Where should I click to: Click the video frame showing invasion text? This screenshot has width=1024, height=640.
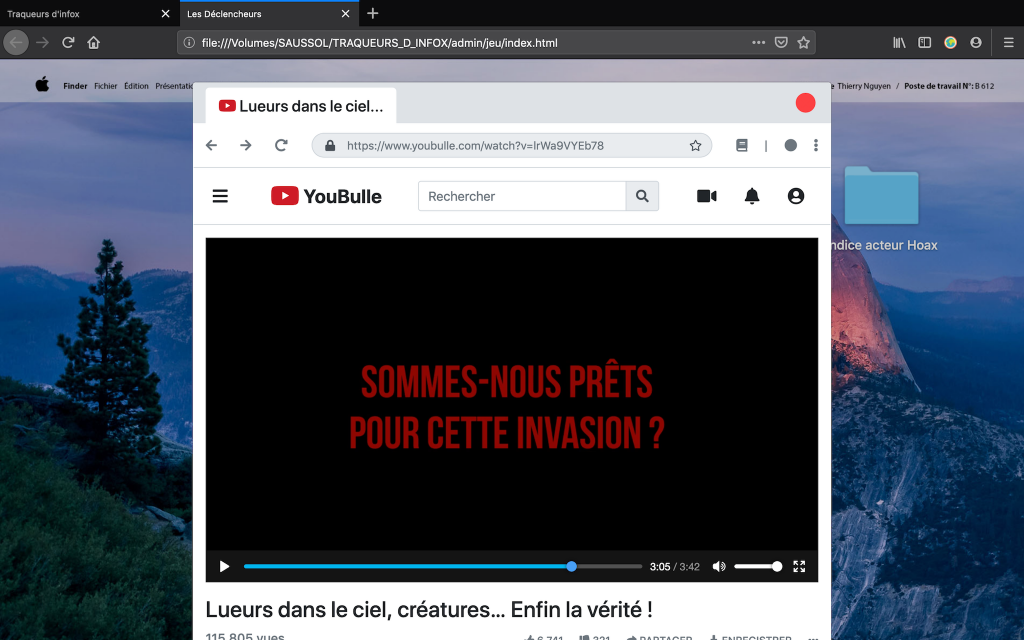[x=511, y=394]
